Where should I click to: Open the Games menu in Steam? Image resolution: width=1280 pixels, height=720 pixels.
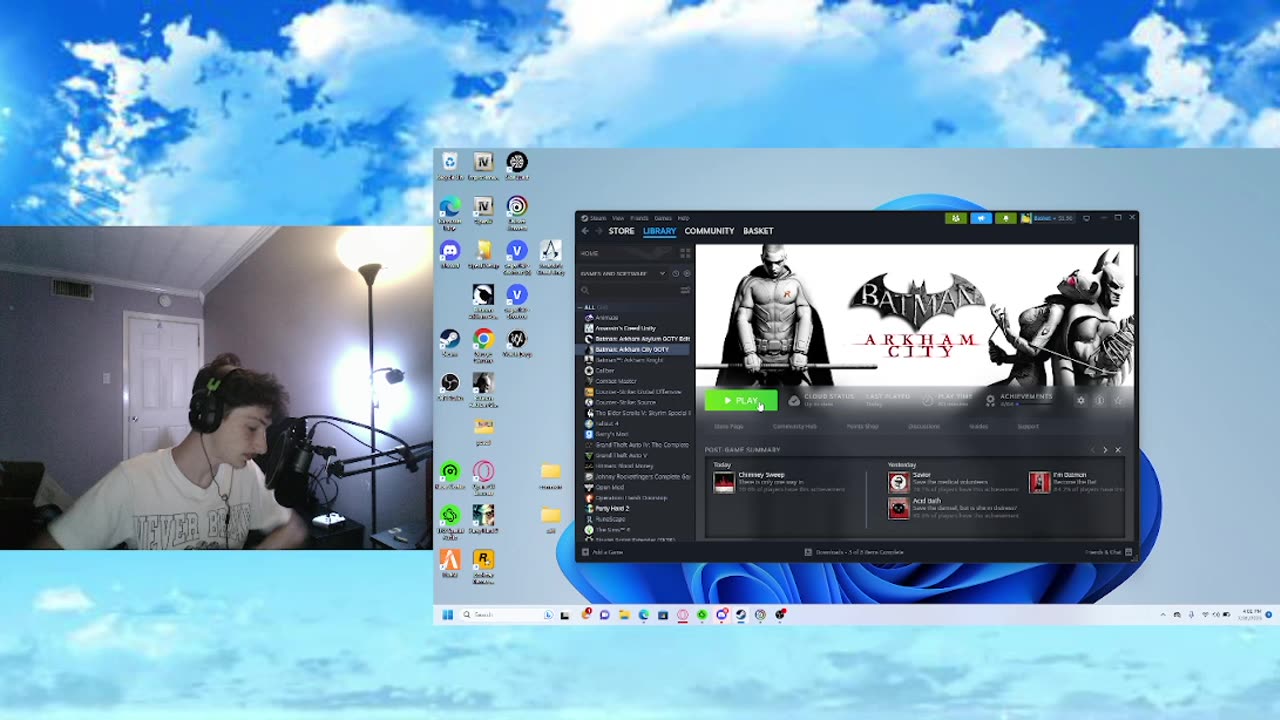pyautogui.click(x=663, y=218)
